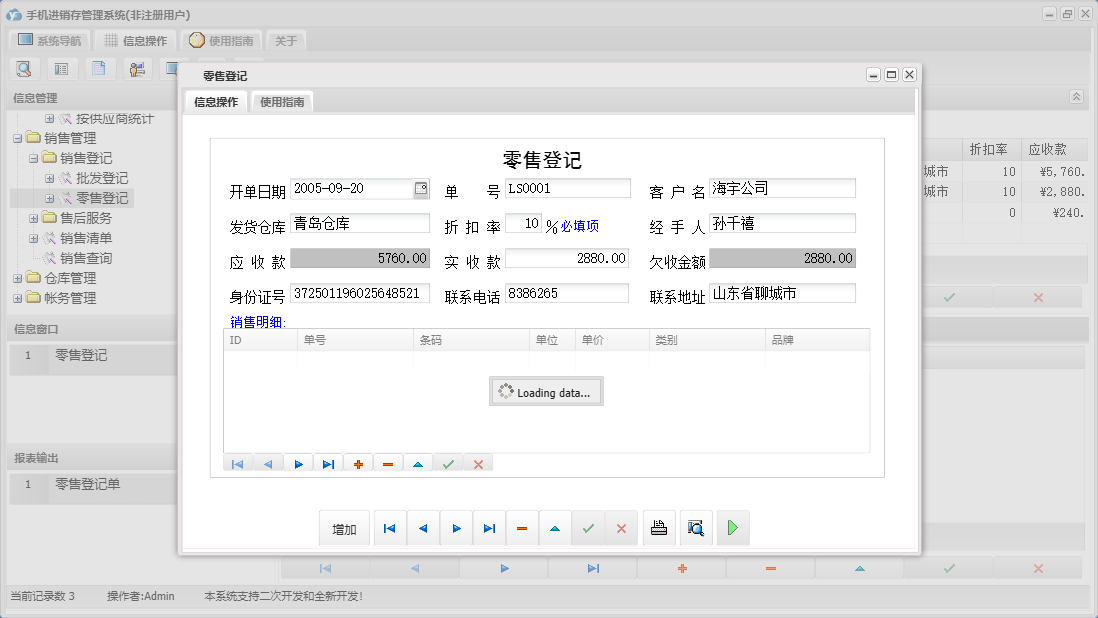Click the 增加 button in the dialog

coord(344,527)
